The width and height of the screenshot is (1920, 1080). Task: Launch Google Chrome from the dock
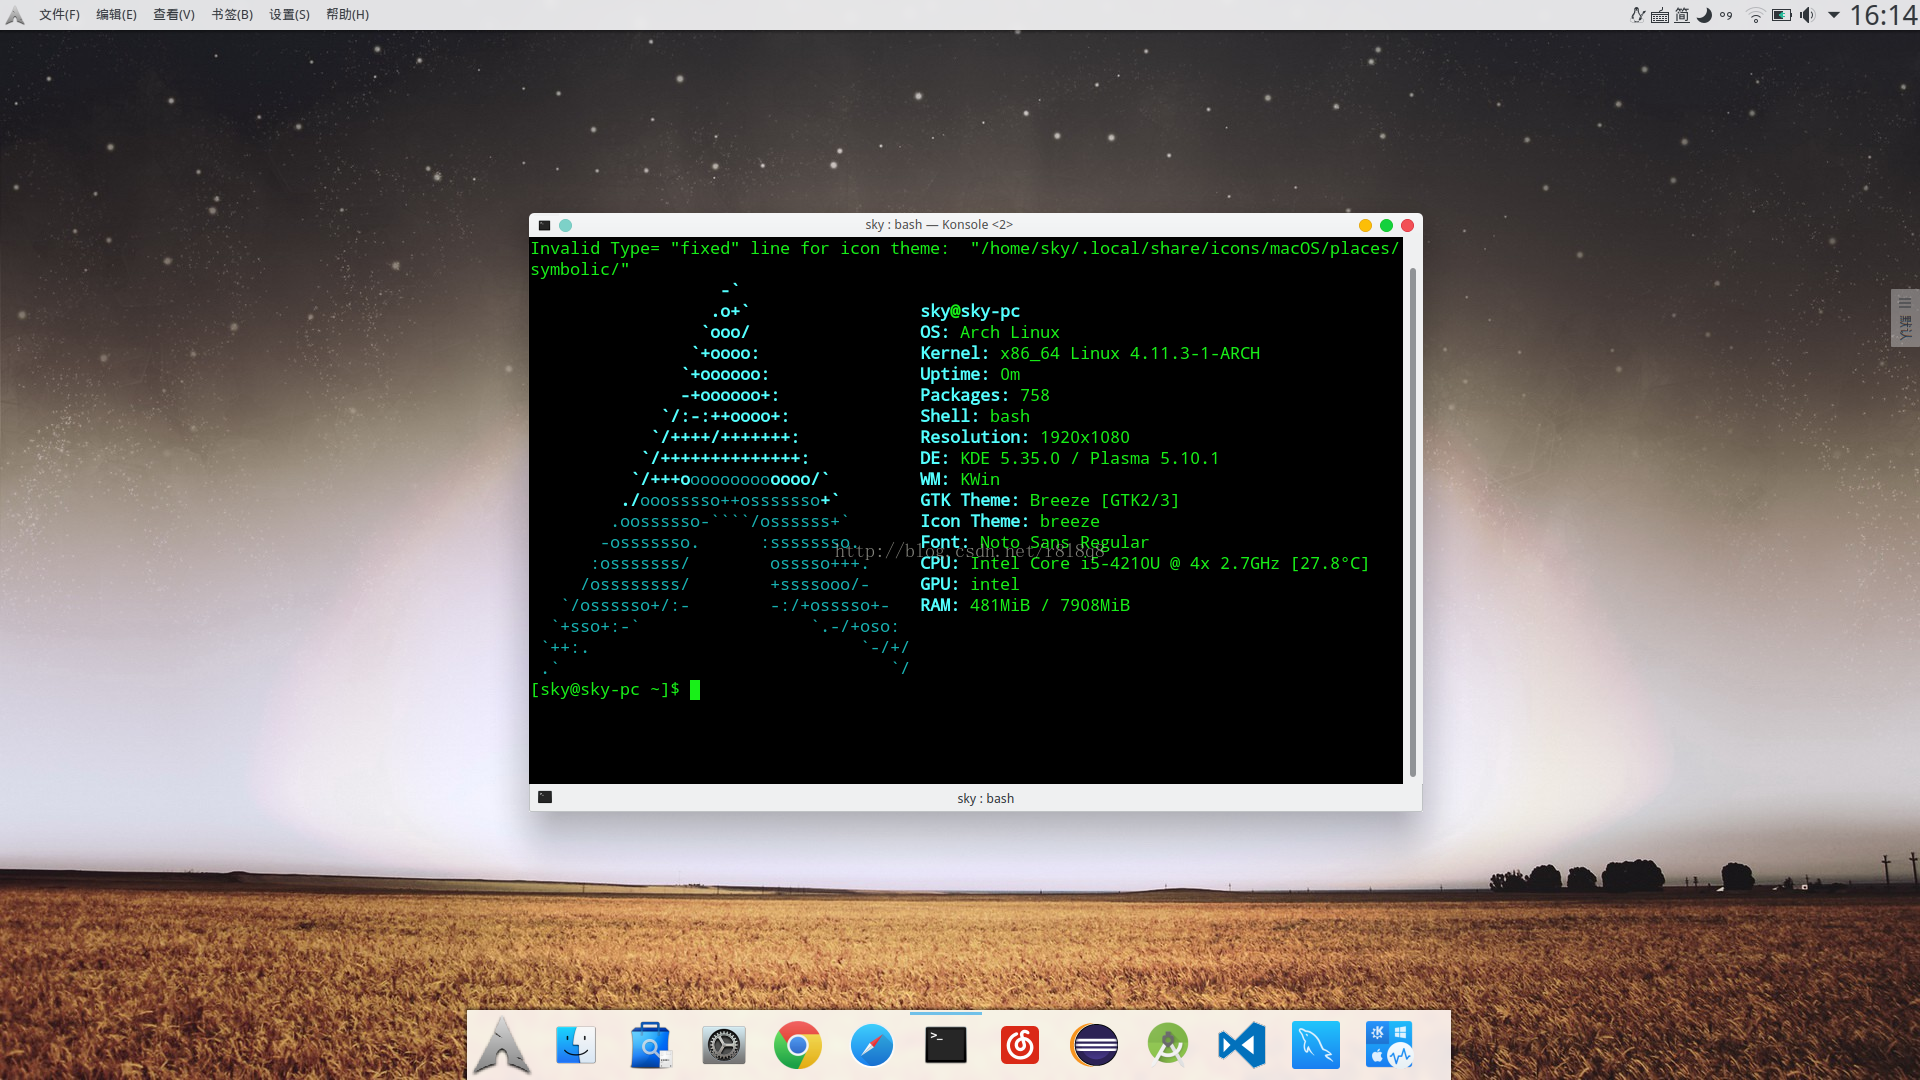(797, 1046)
